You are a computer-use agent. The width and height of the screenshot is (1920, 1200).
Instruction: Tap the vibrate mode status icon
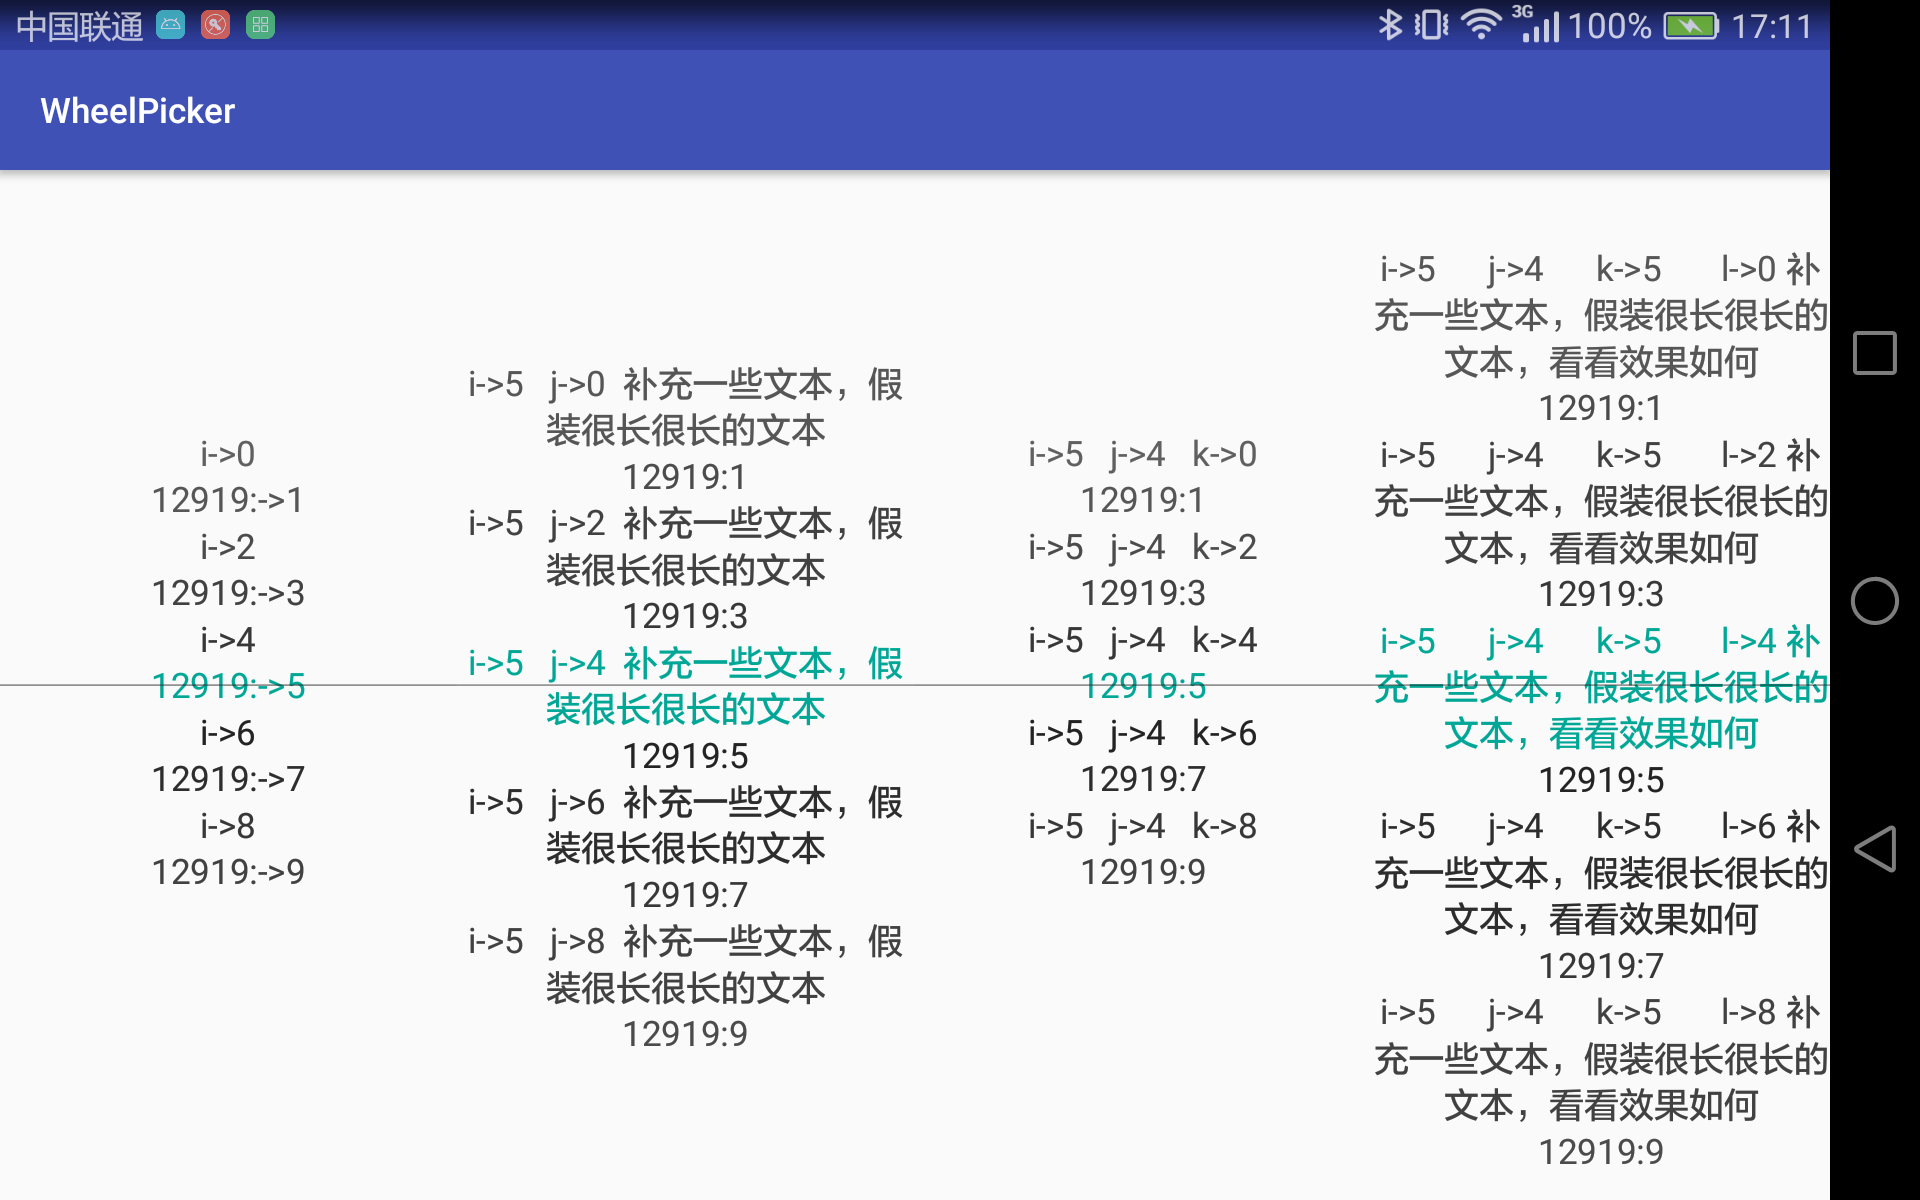1431,25
